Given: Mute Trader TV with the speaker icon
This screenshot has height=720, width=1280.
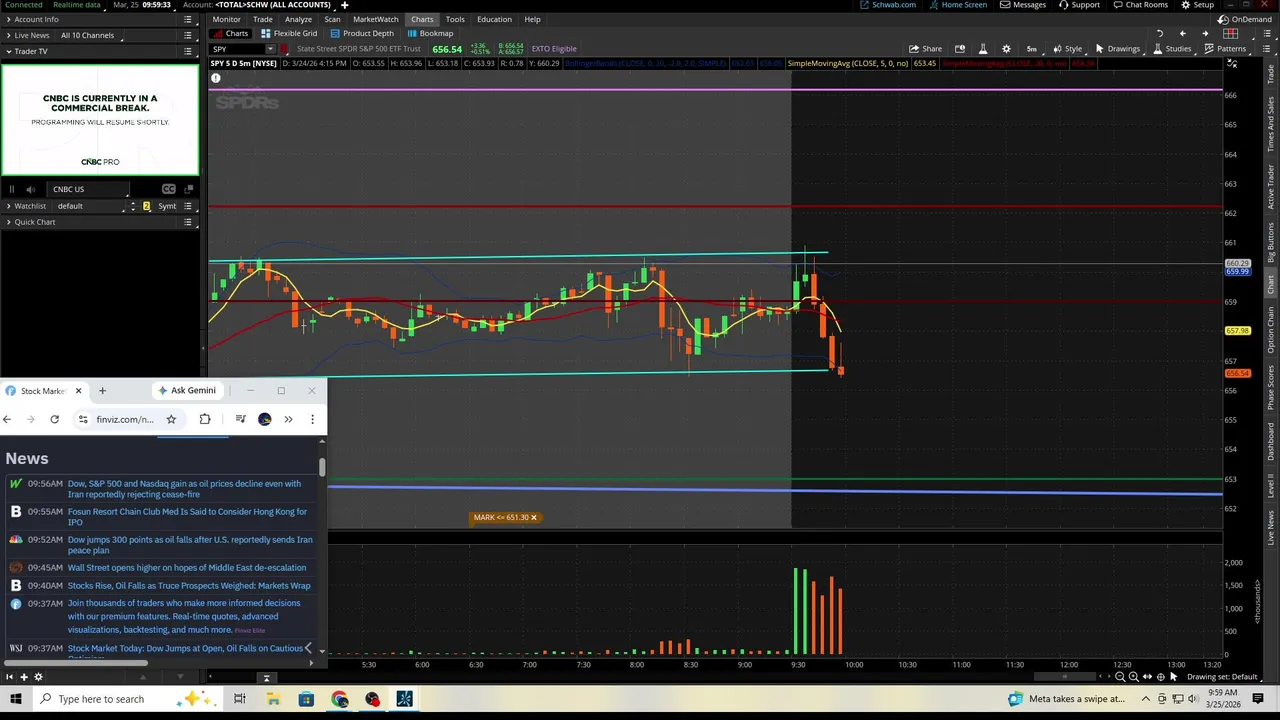Looking at the screenshot, I should (x=30, y=189).
